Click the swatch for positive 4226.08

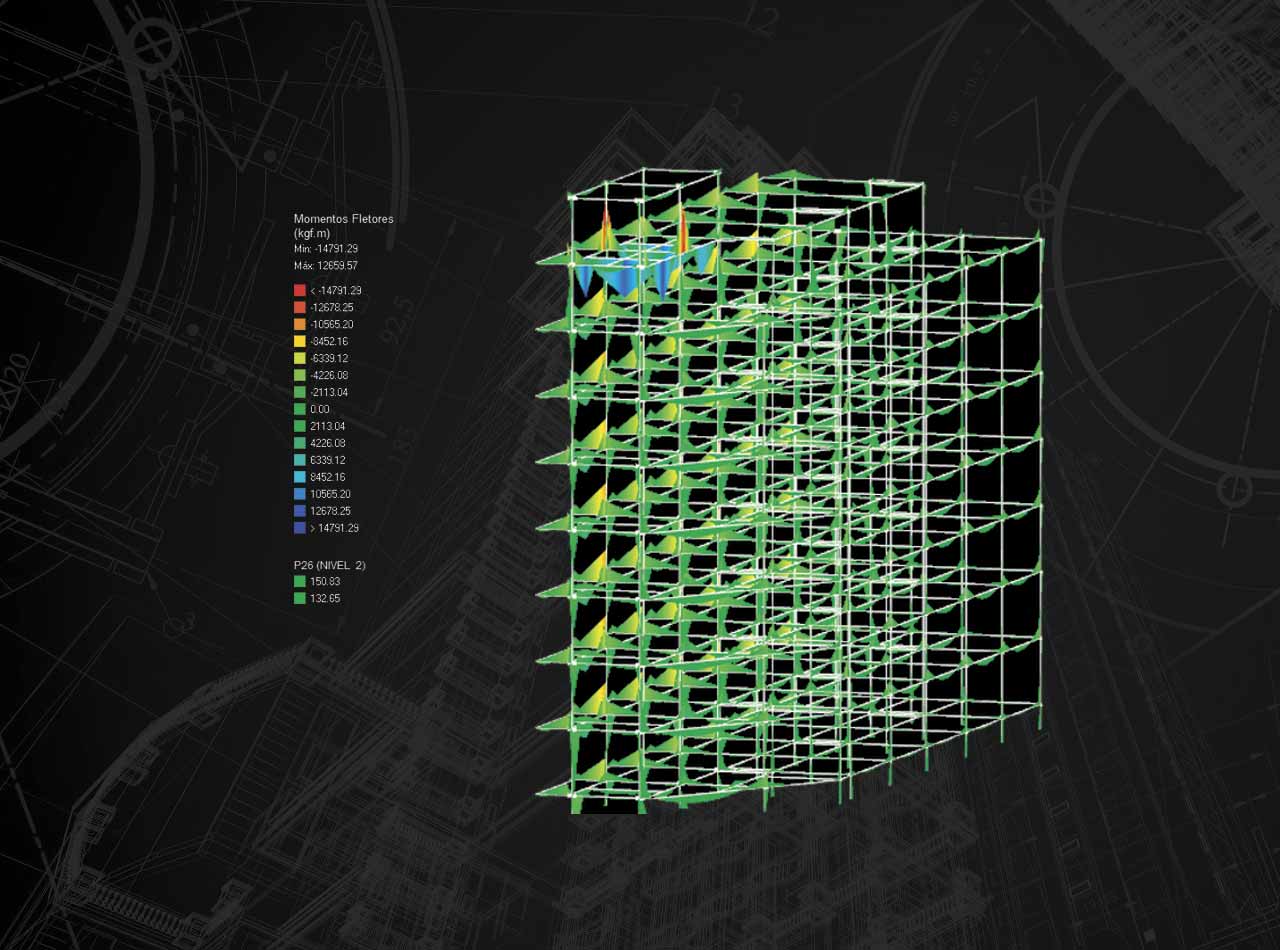[299, 443]
